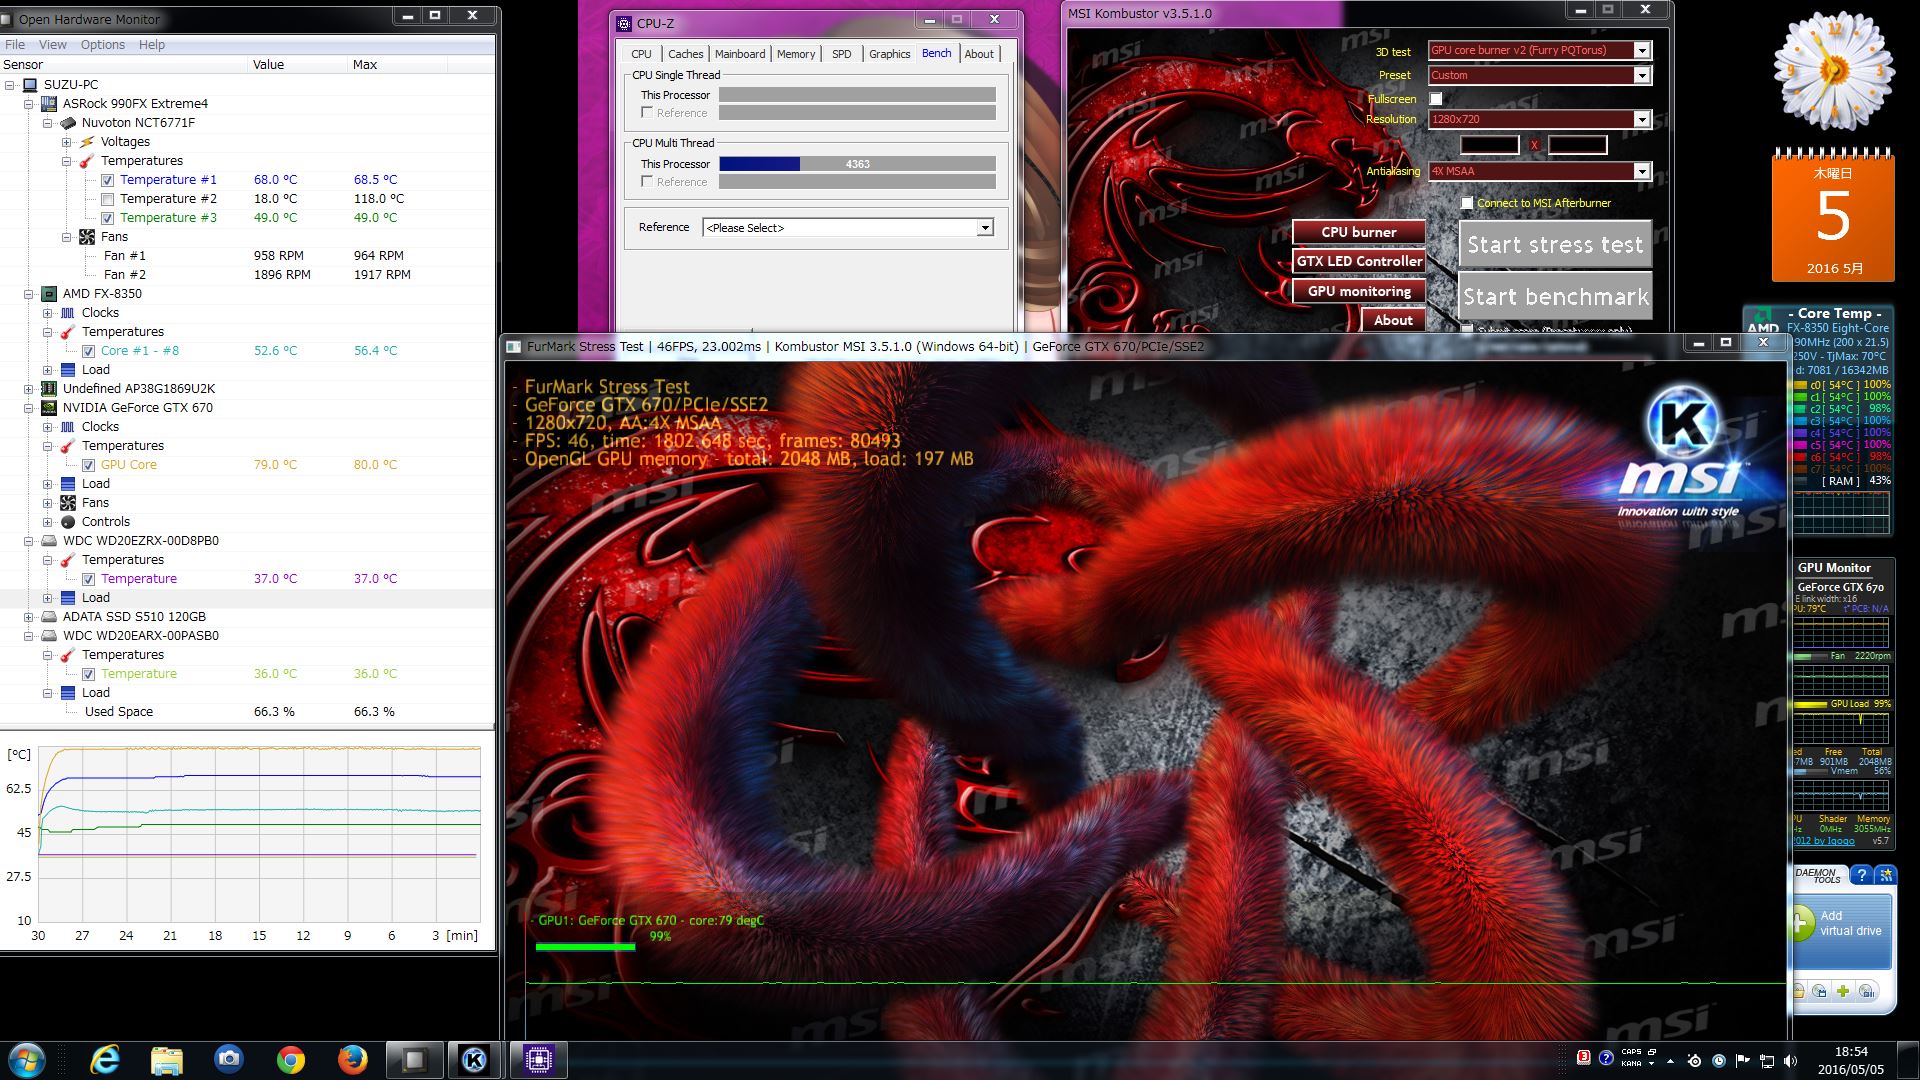Click the SteelSeries tray icon
The height and width of the screenshot is (1080, 1920).
pos(1694,1061)
